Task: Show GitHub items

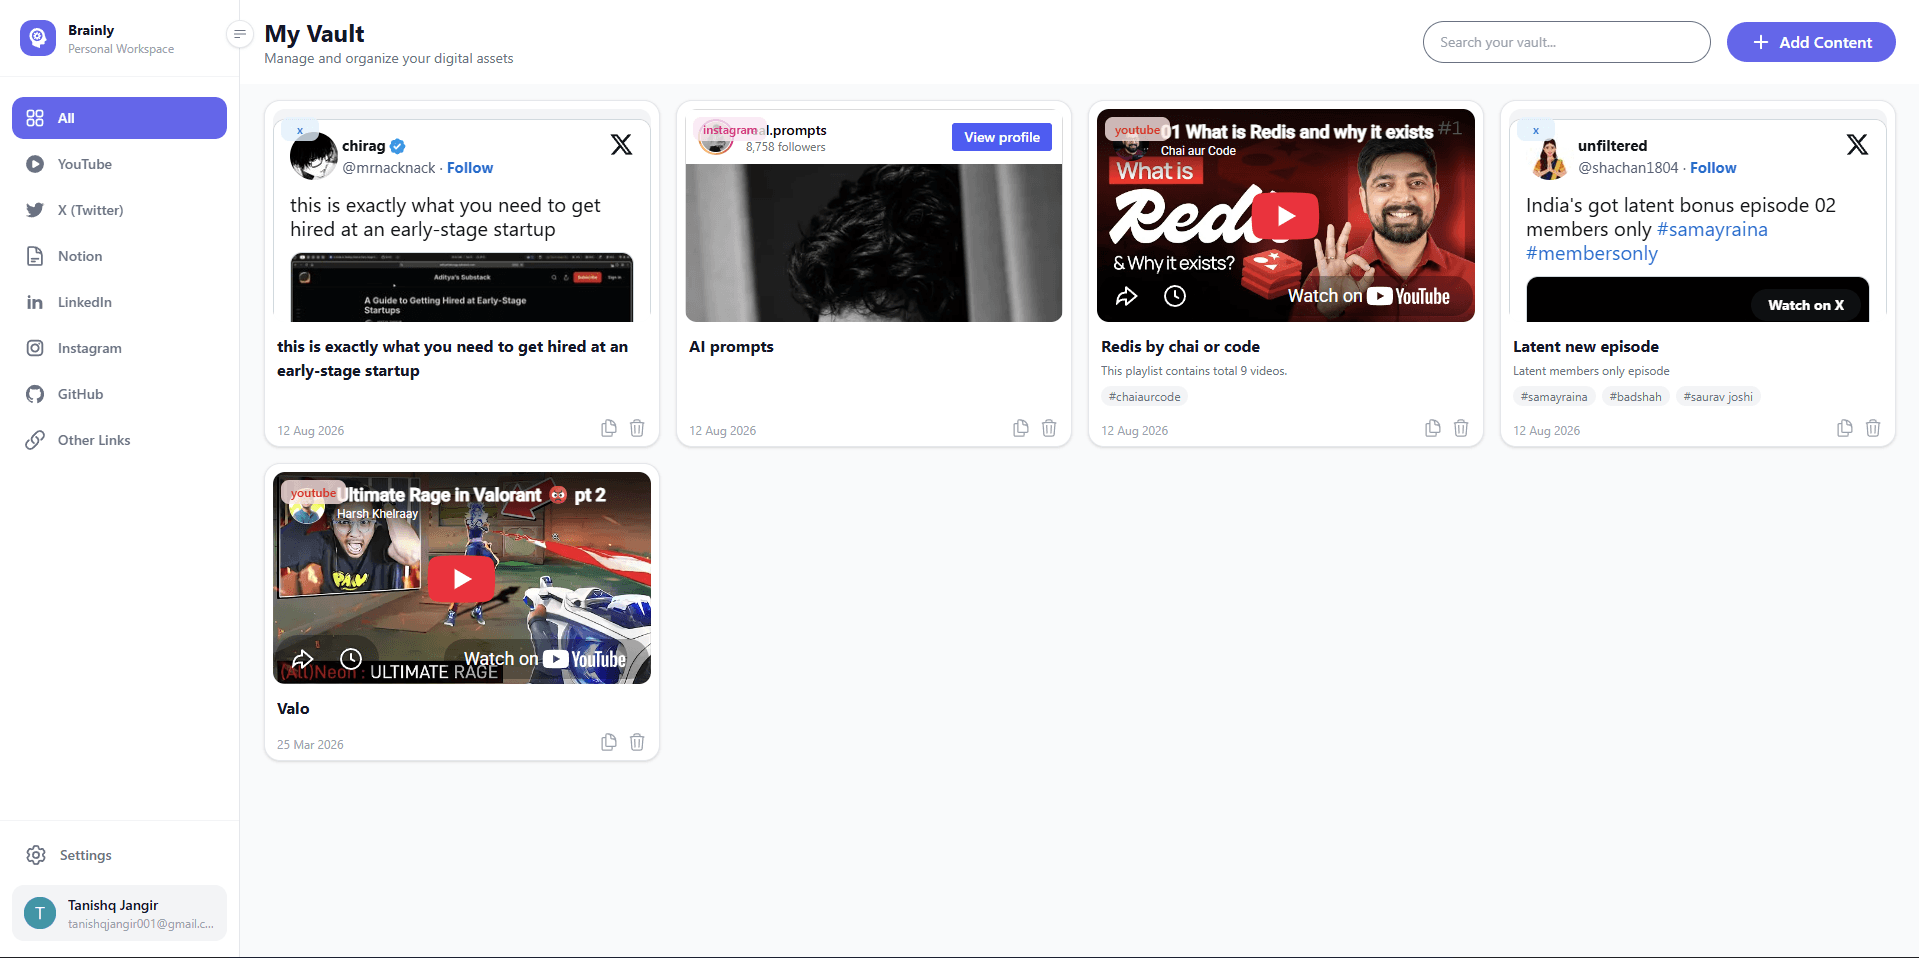Action: point(119,394)
